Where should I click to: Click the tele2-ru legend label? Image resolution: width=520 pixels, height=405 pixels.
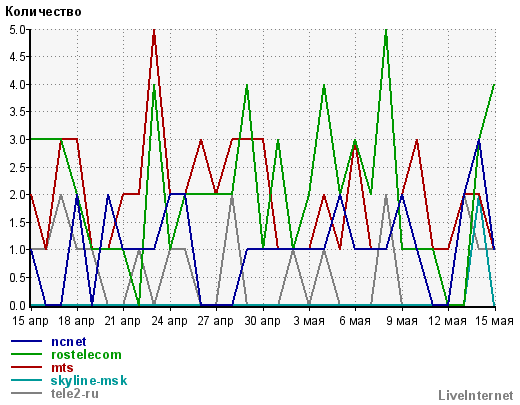tap(75, 394)
